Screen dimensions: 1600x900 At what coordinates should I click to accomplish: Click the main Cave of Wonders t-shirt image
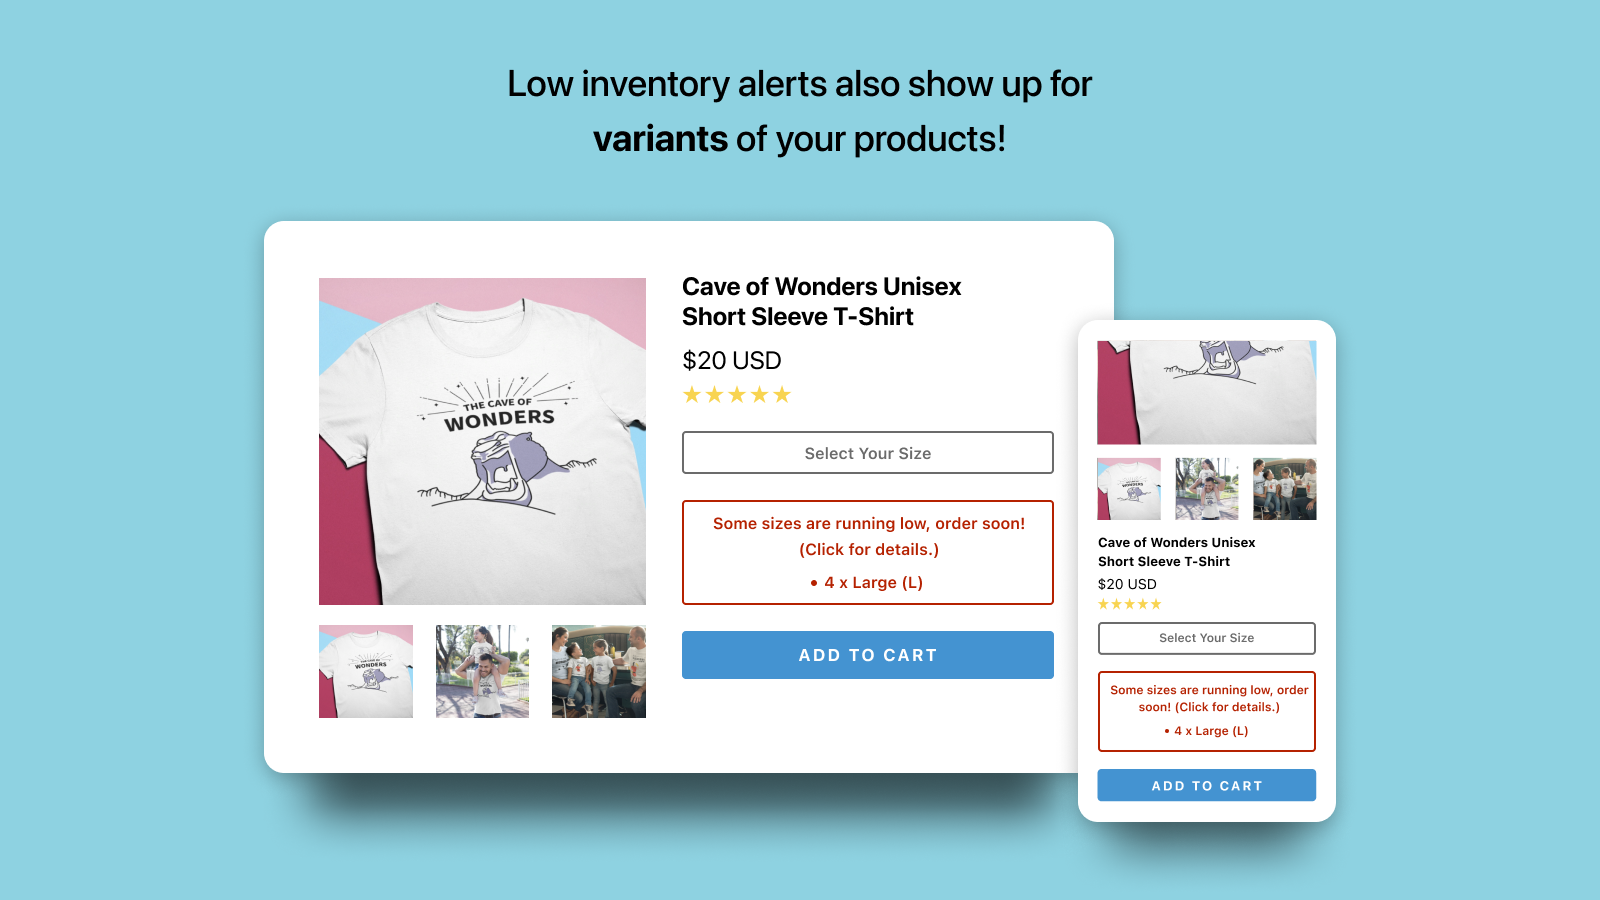pyautogui.click(x=482, y=441)
